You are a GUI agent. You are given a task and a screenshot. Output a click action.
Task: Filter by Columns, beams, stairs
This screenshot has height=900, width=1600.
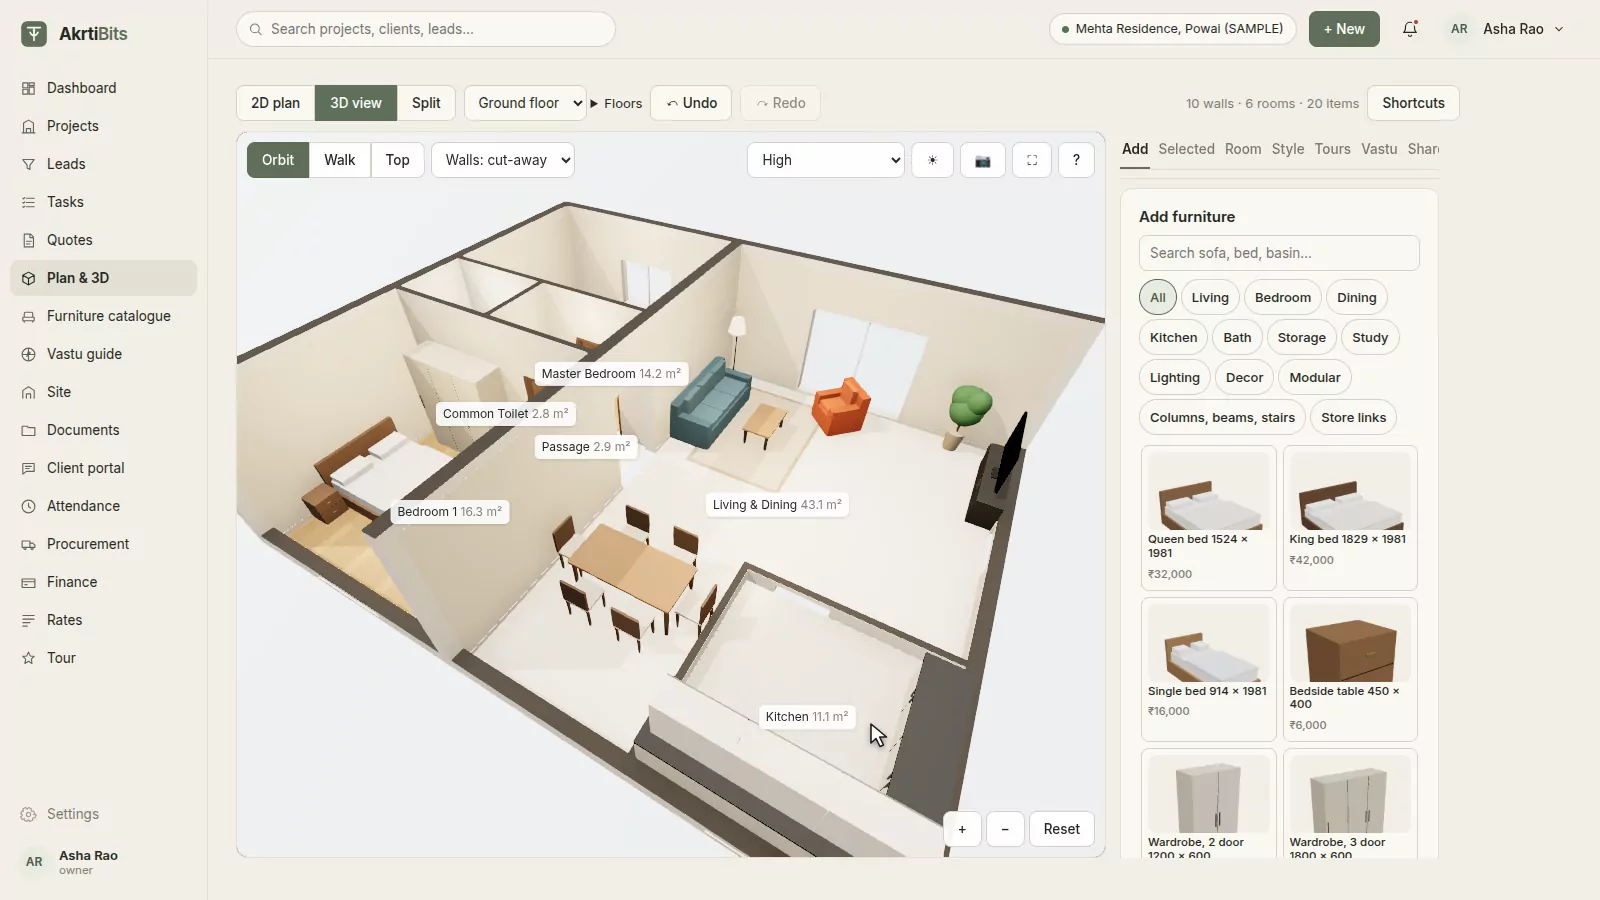[1222, 418]
